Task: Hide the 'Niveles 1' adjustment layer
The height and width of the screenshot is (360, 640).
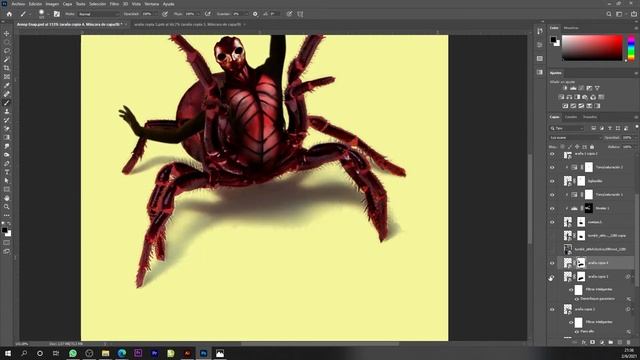Action: (x=552, y=208)
